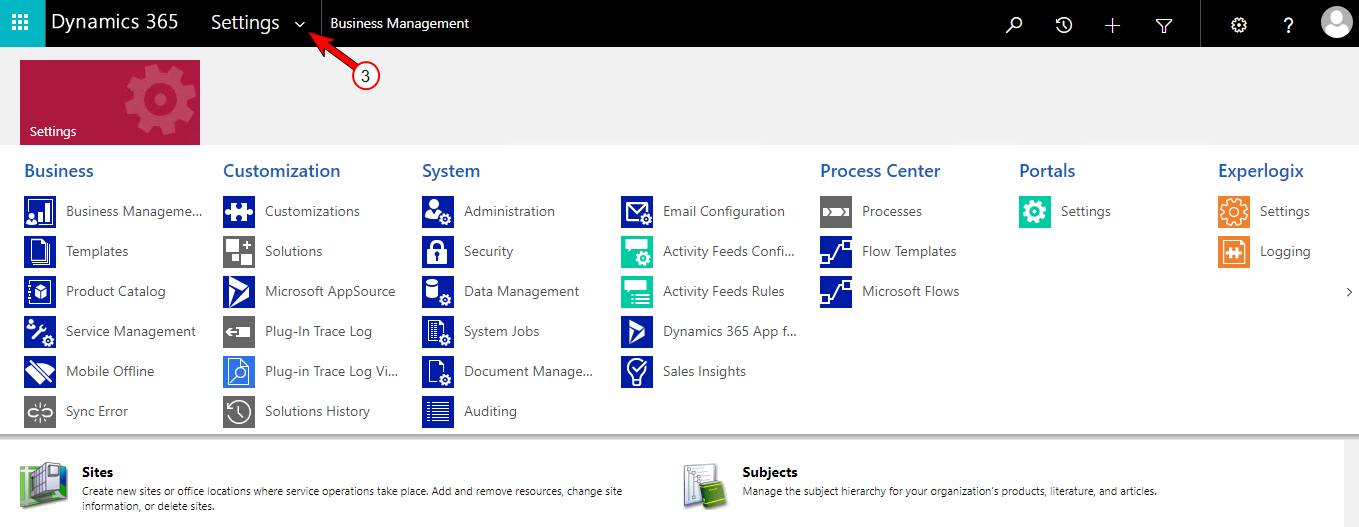
Task: Click the Mobile Offline icon
Action: 40,372
